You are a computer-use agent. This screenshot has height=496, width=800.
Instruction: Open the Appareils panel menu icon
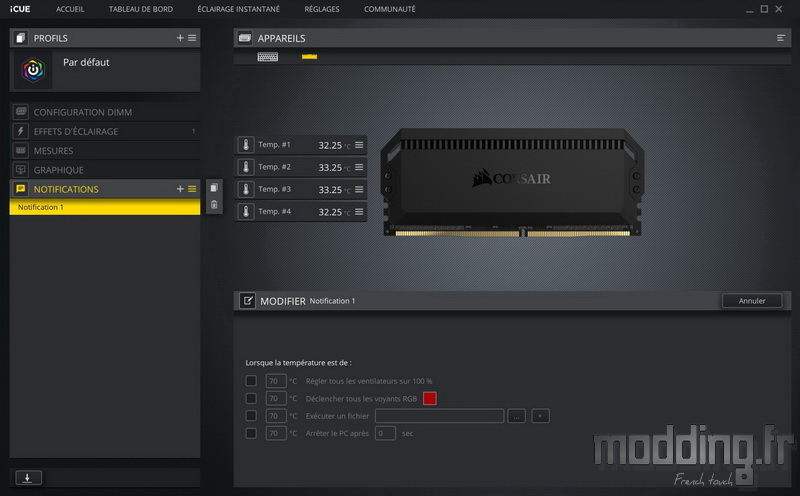(781, 38)
